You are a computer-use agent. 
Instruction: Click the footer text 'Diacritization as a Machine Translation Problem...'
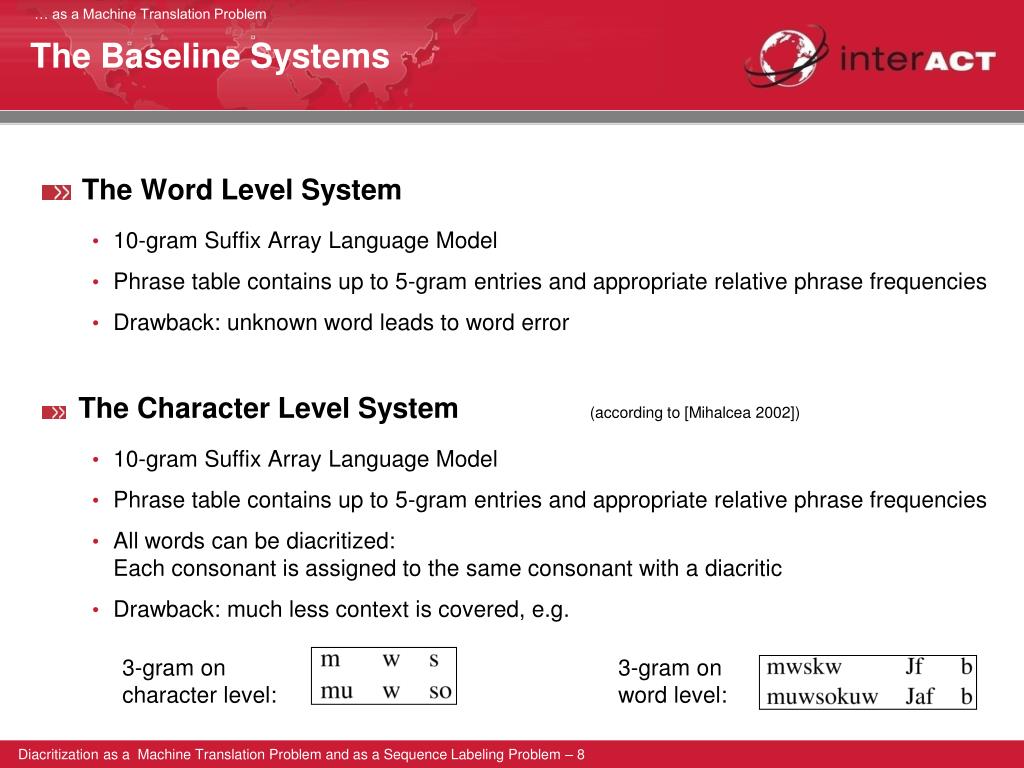point(301,754)
